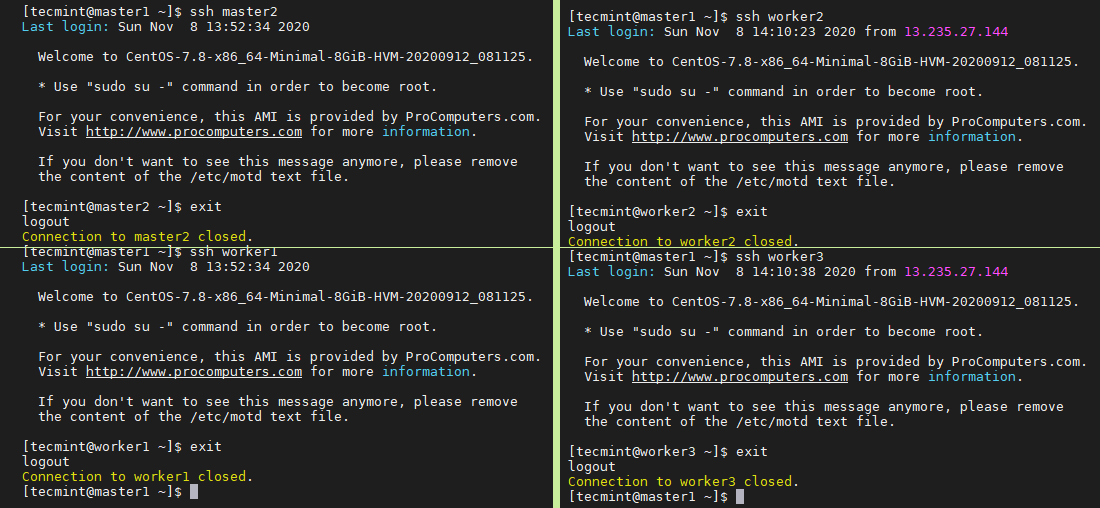Open the procomputers.com link in master2 pane
Screen dimensions: 1100x508
[x=194, y=132]
